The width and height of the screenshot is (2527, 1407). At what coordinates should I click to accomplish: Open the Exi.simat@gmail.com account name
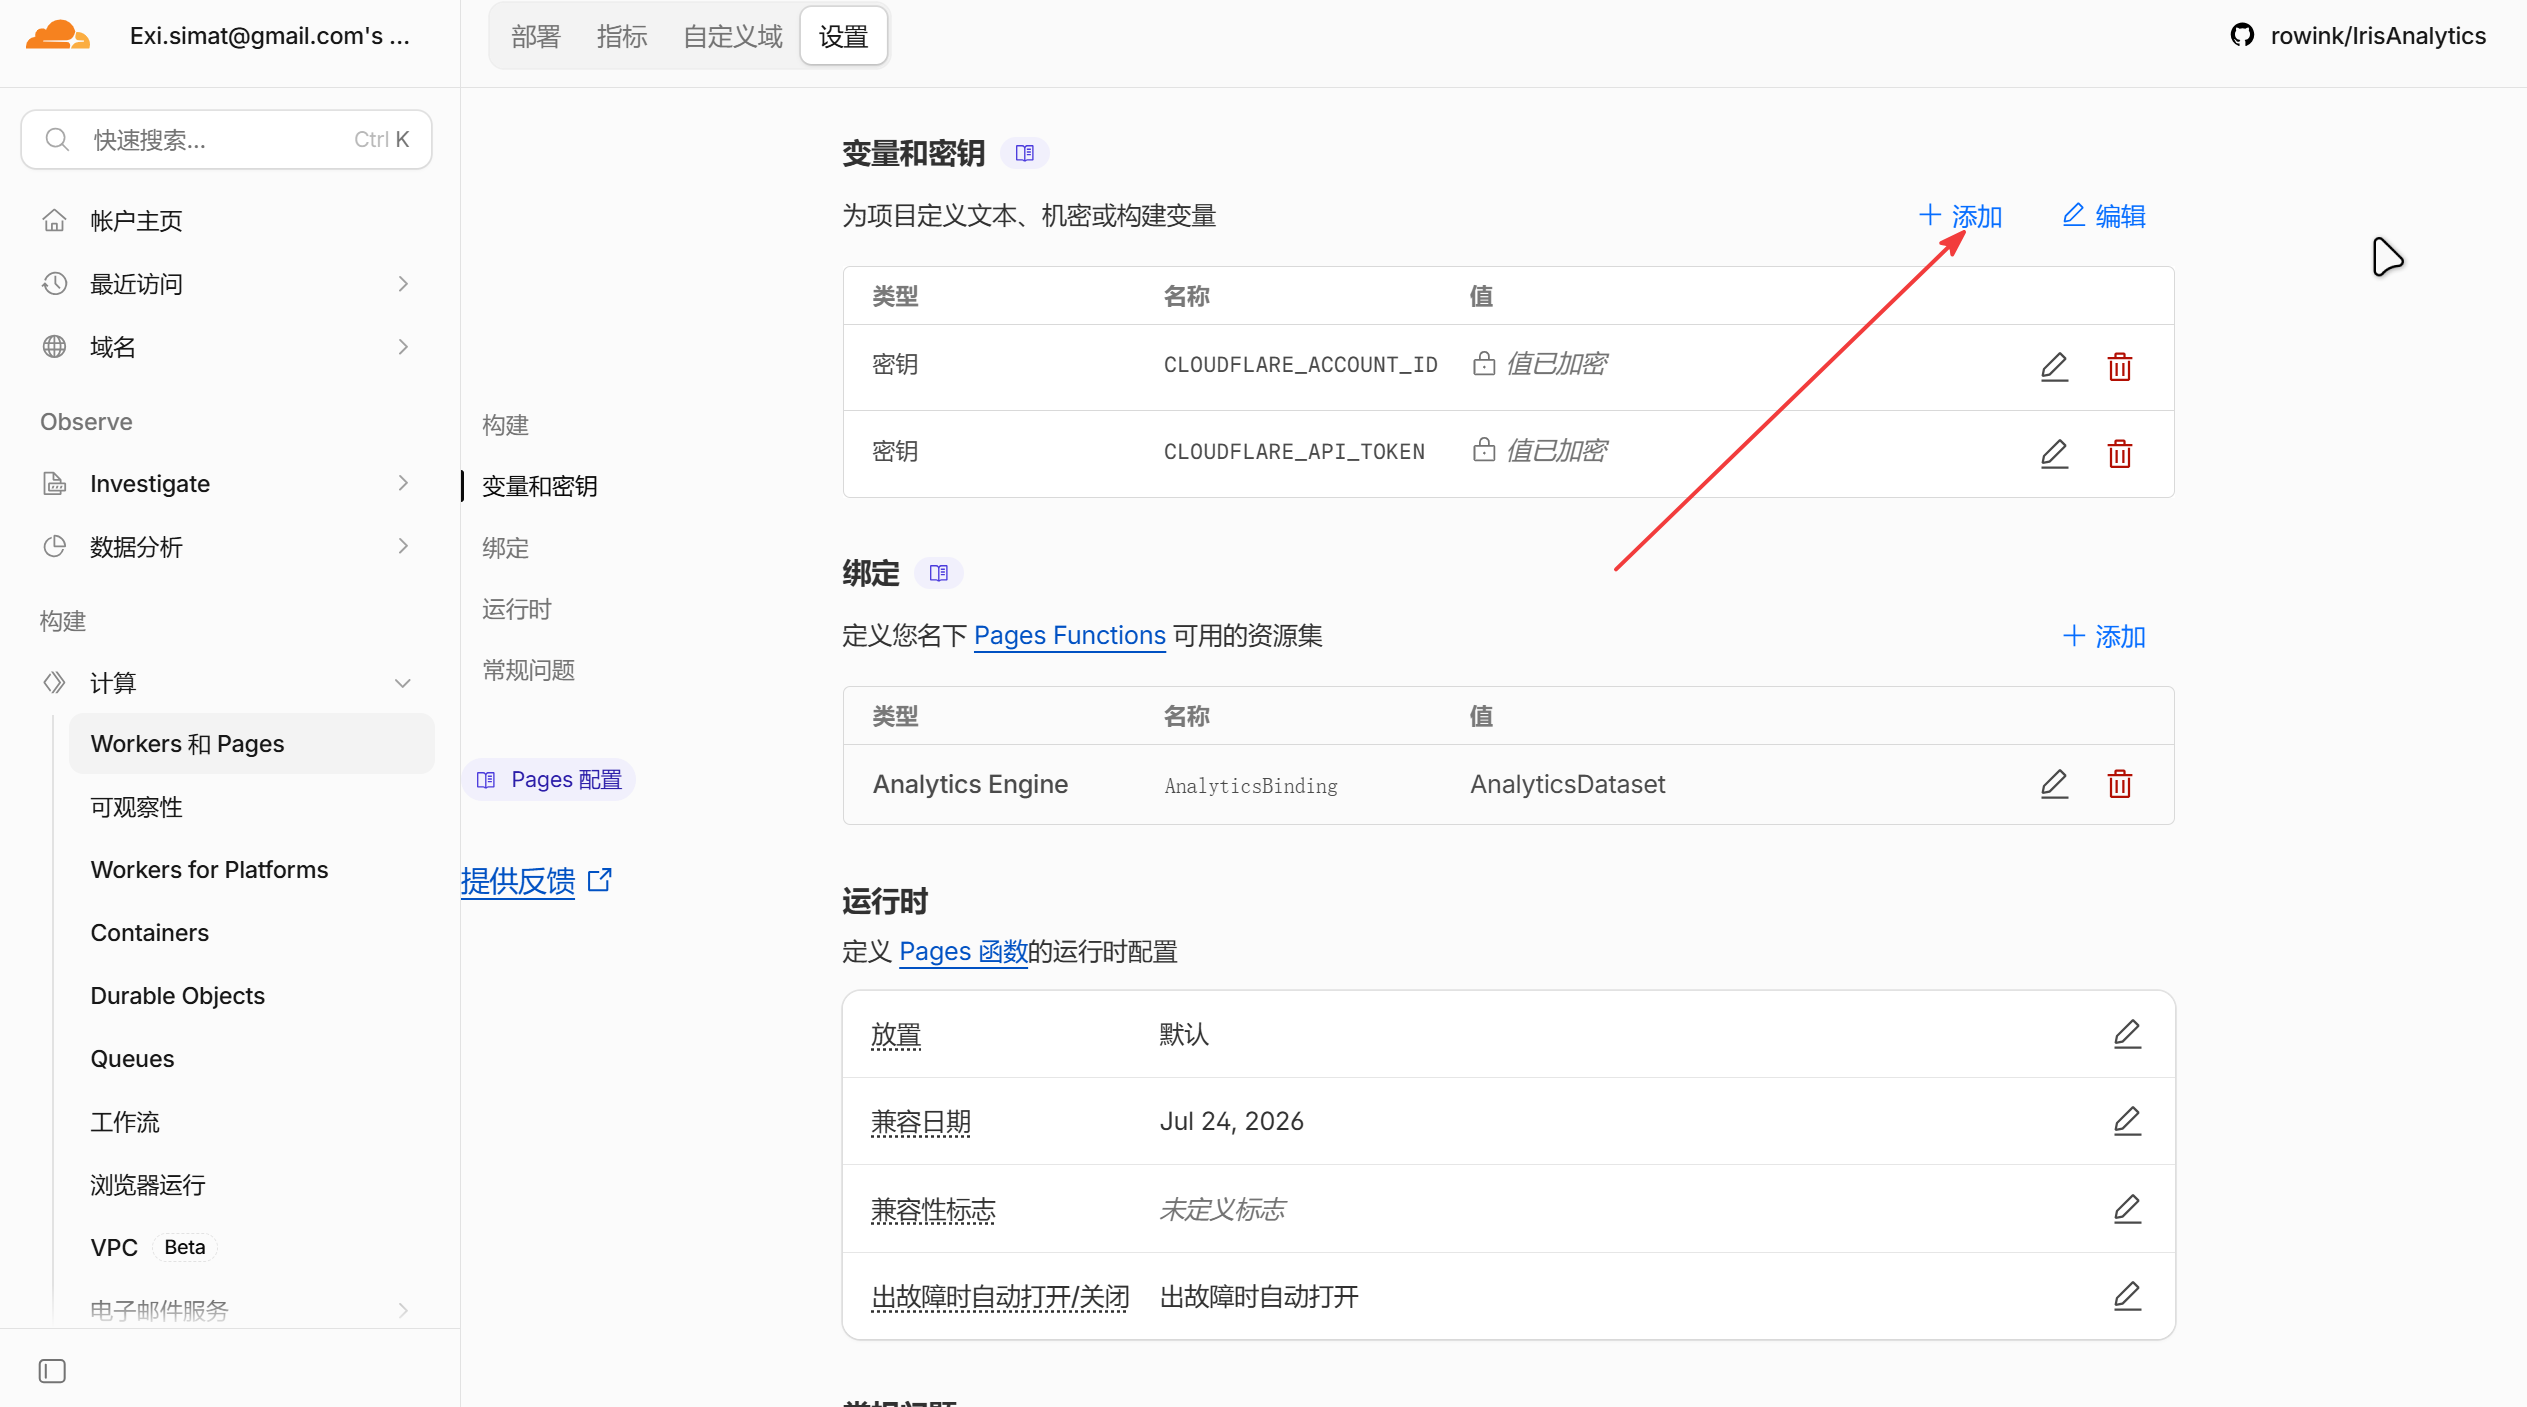click(270, 36)
